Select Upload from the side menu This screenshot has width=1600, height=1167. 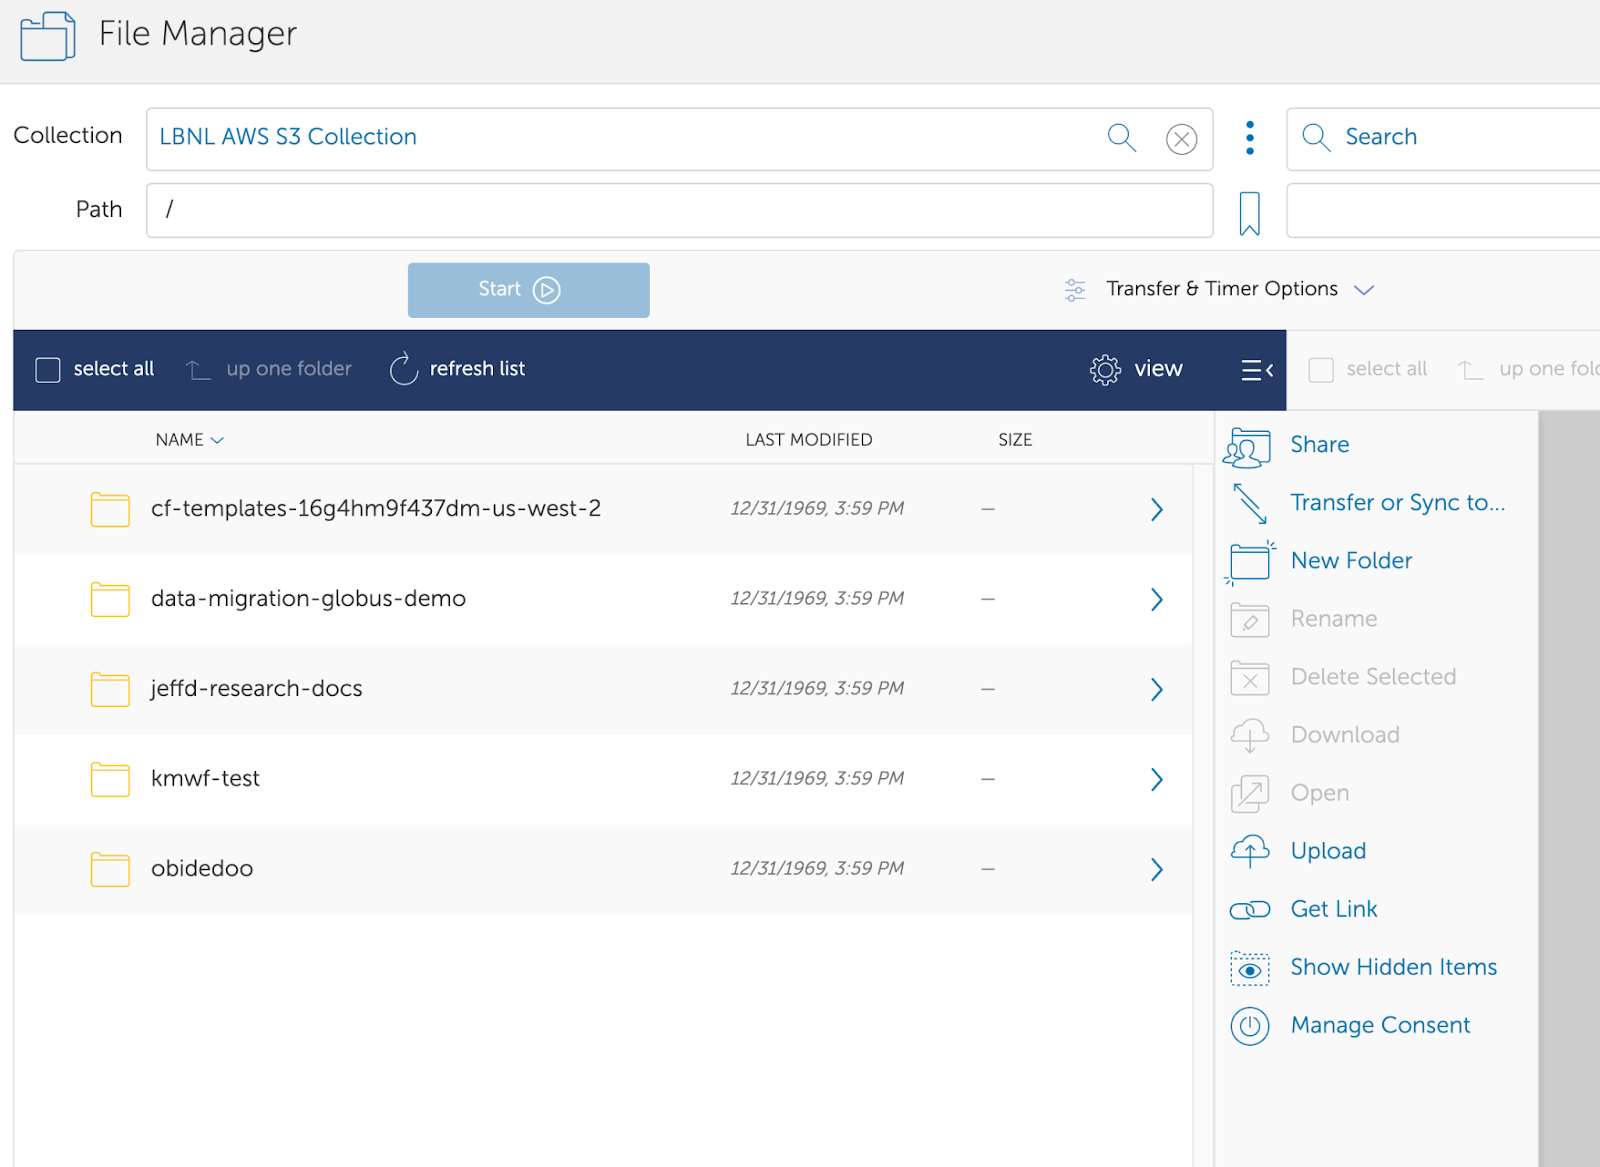point(1328,851)
